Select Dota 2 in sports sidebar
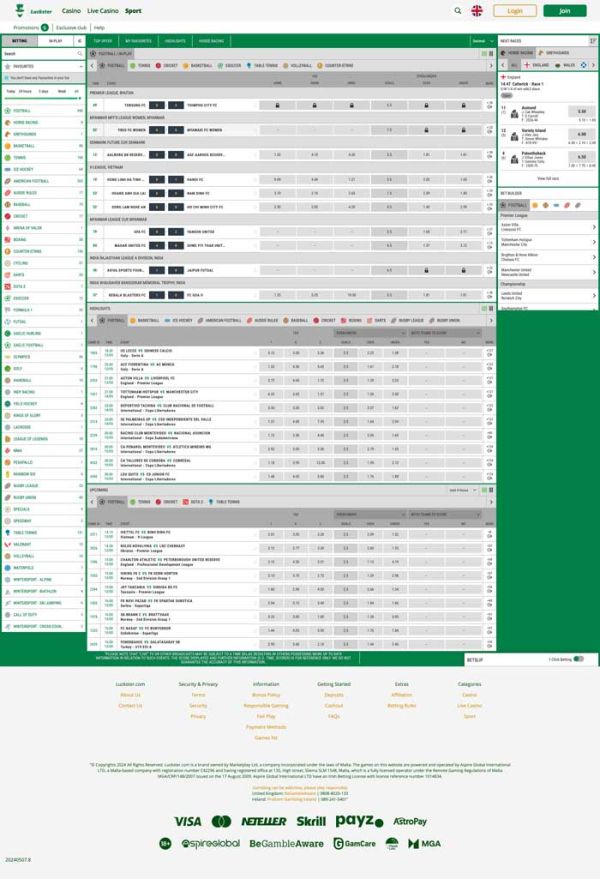This screenshot has width=600, height=879. pos(43,286)
